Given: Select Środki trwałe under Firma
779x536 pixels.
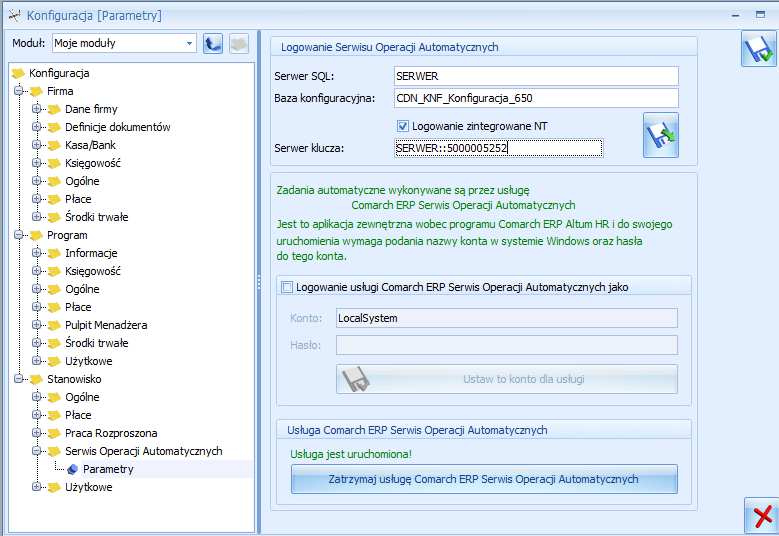Looking at the screenshot, I should click(x=96, y=217).
